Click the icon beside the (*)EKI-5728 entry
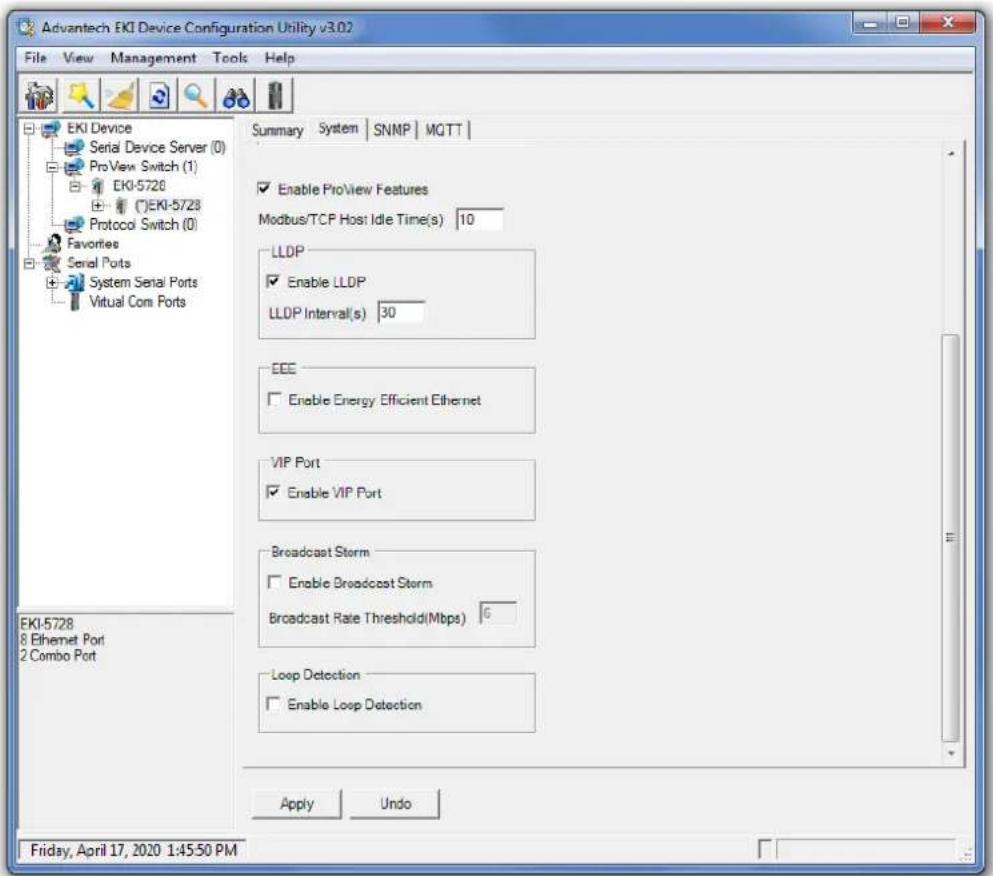Screen dimensions: 993x876 tap(121, 205)
